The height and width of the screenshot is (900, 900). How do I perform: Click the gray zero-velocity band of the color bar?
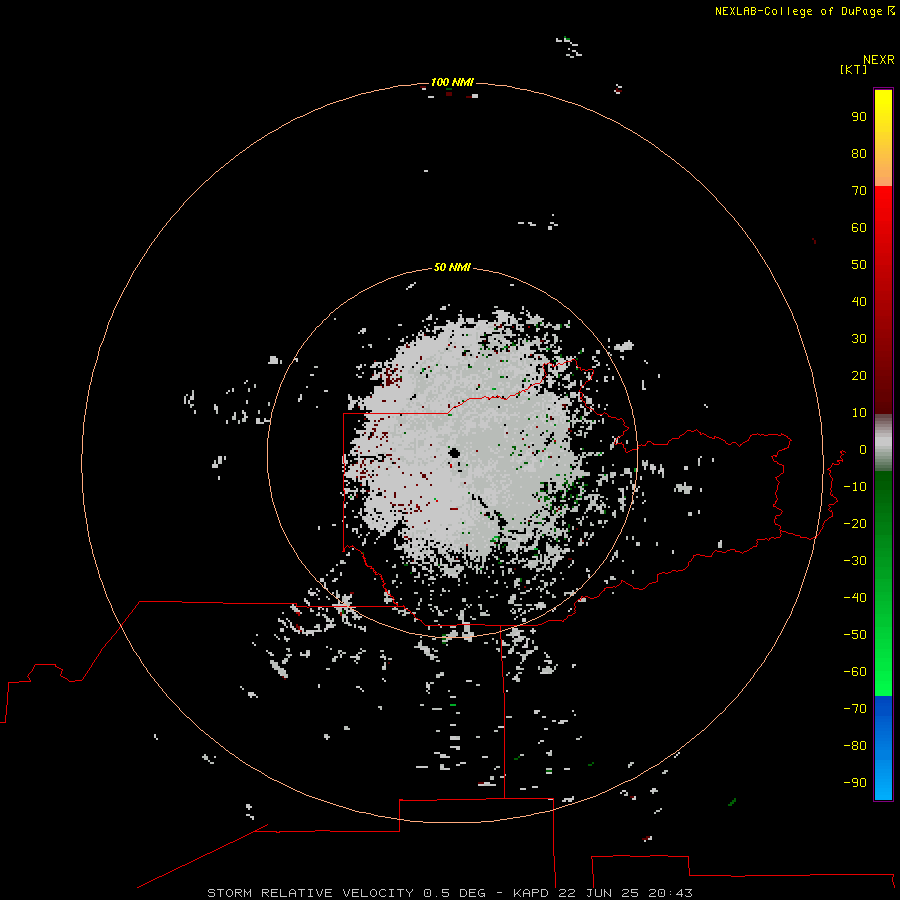tap(883, 443)
